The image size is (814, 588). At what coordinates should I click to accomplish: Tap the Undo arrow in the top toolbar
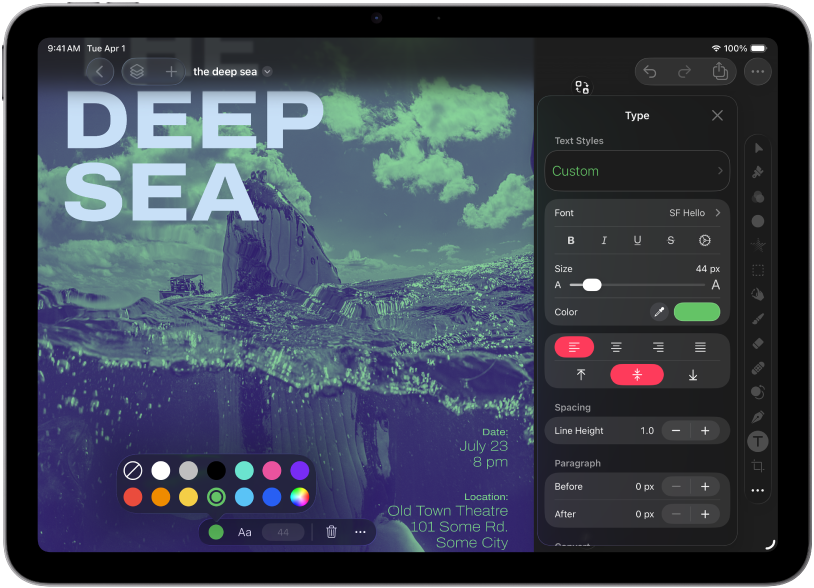651,71
